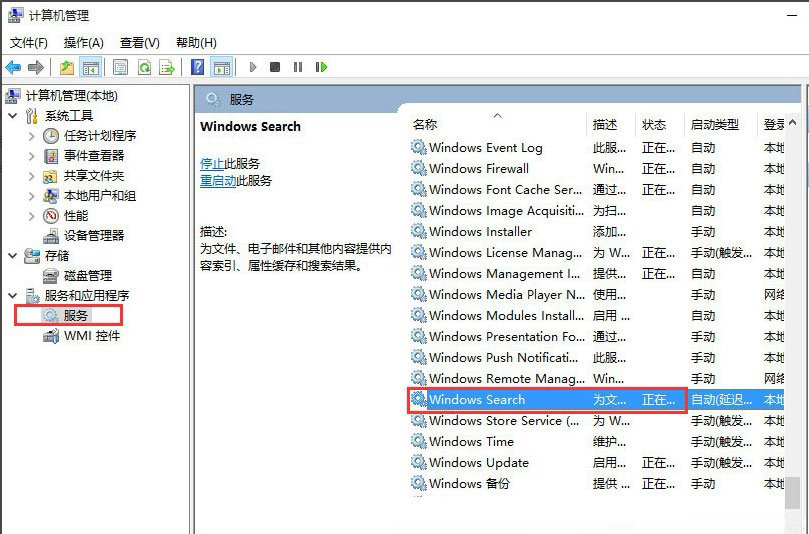Viewport: 809px width, 534px height.
Task: Select 共享文件夹 in the tree
Action: coord(94,176)
